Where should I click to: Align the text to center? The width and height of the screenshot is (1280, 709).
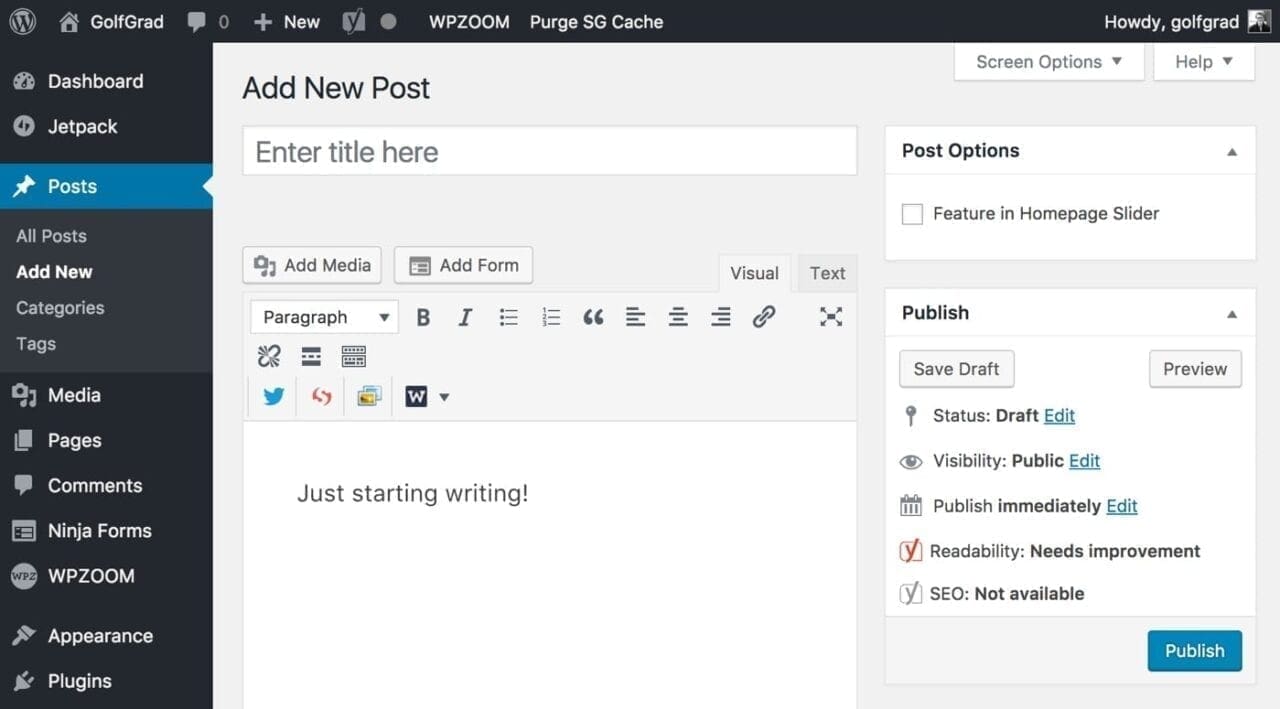point(678,316)
